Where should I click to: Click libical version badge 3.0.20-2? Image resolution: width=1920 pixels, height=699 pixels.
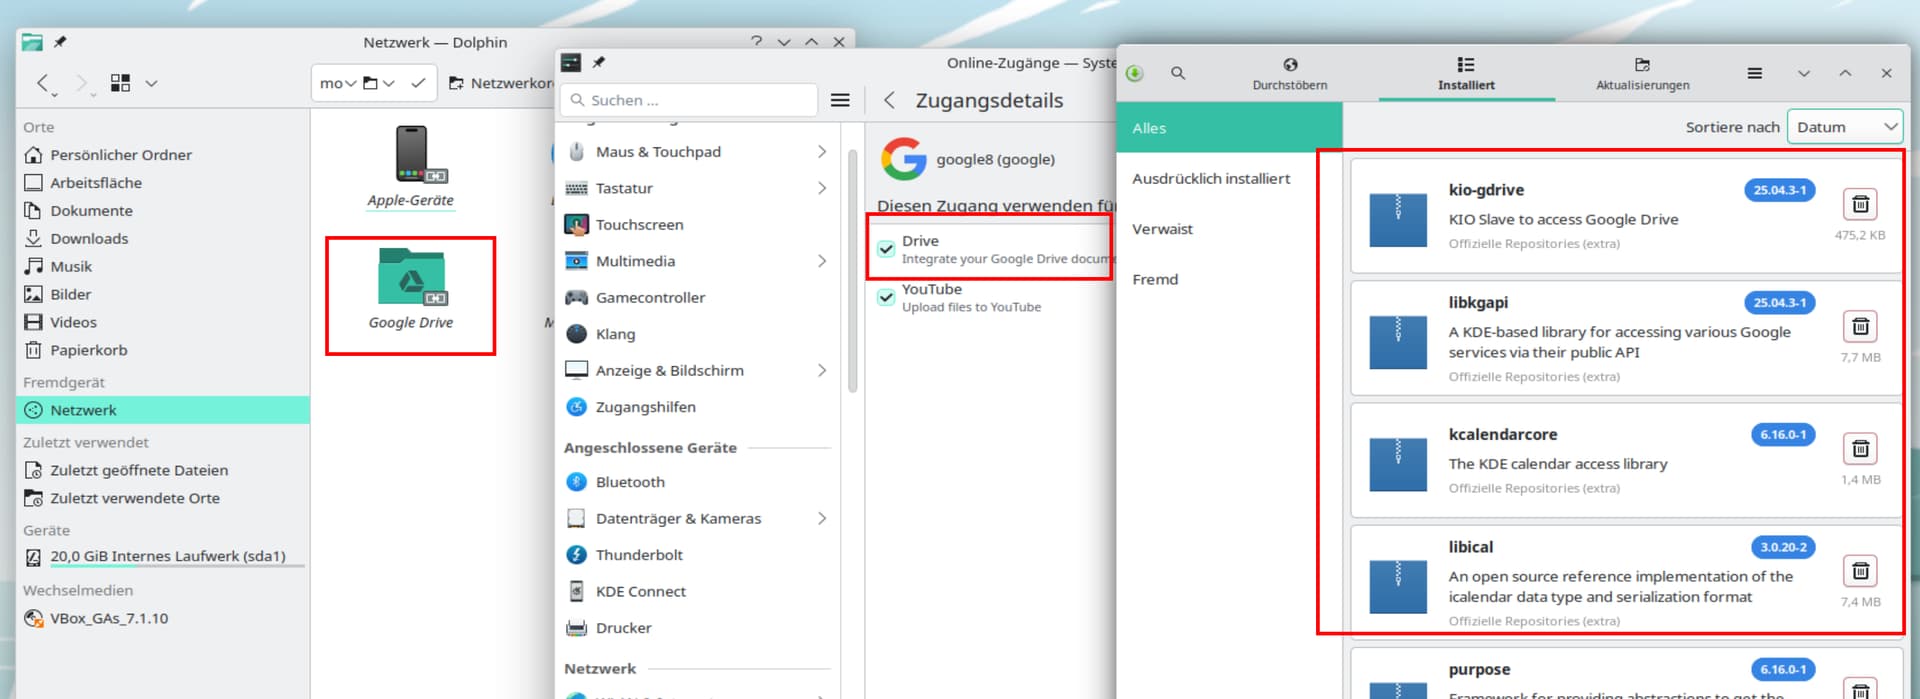pos(1783,547)
